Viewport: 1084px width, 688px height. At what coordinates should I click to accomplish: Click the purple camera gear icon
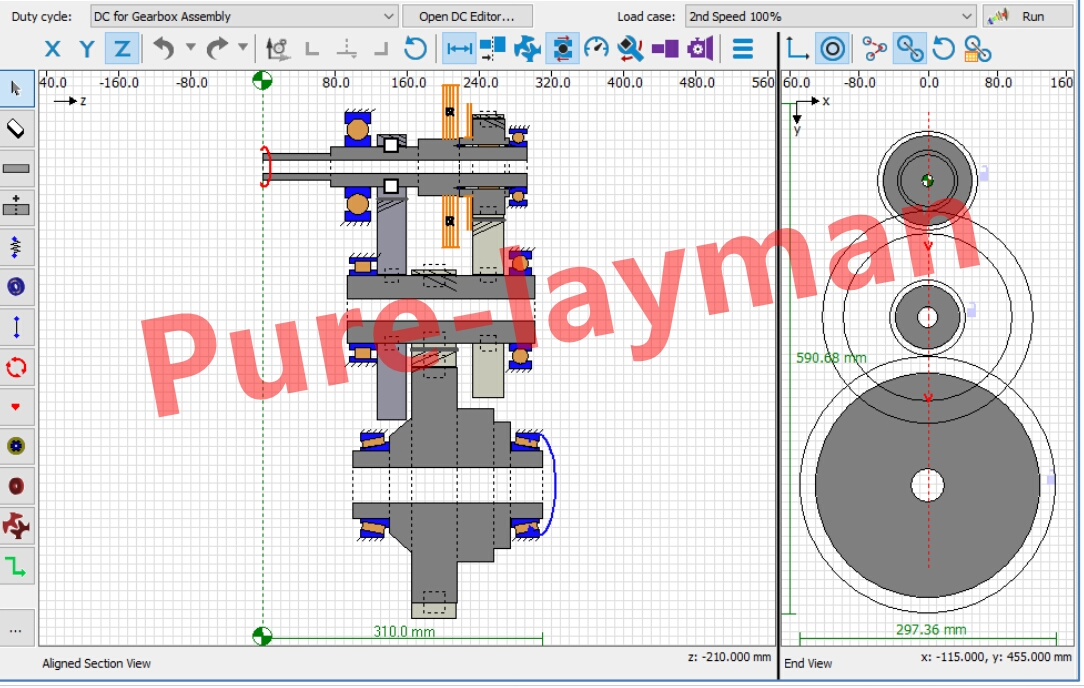click(700, 48)
